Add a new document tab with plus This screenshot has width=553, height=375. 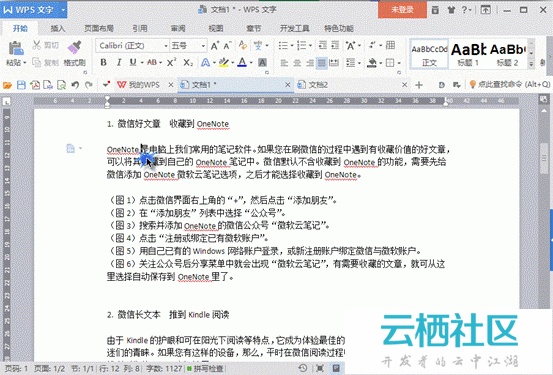click(x=419, y=85)
